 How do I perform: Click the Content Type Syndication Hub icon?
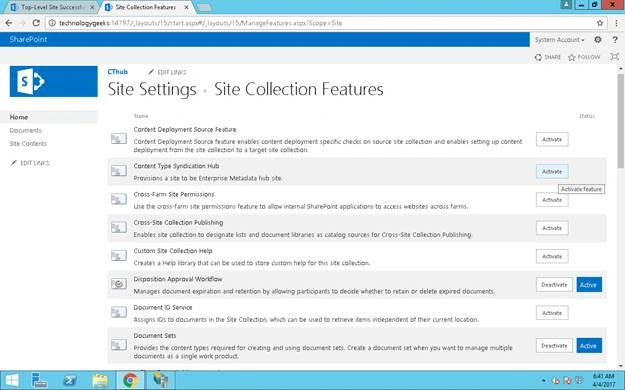tap(119, 171)
